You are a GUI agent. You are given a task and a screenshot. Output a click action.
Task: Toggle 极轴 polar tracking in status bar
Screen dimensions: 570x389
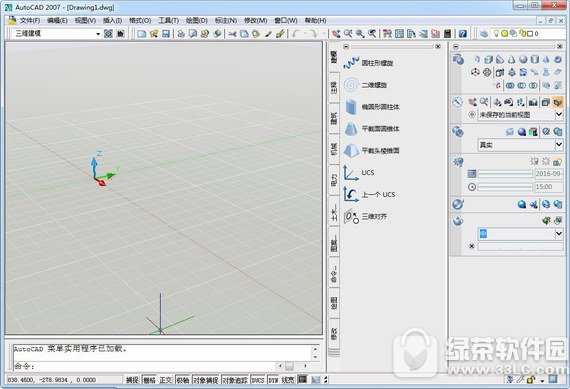183,380
